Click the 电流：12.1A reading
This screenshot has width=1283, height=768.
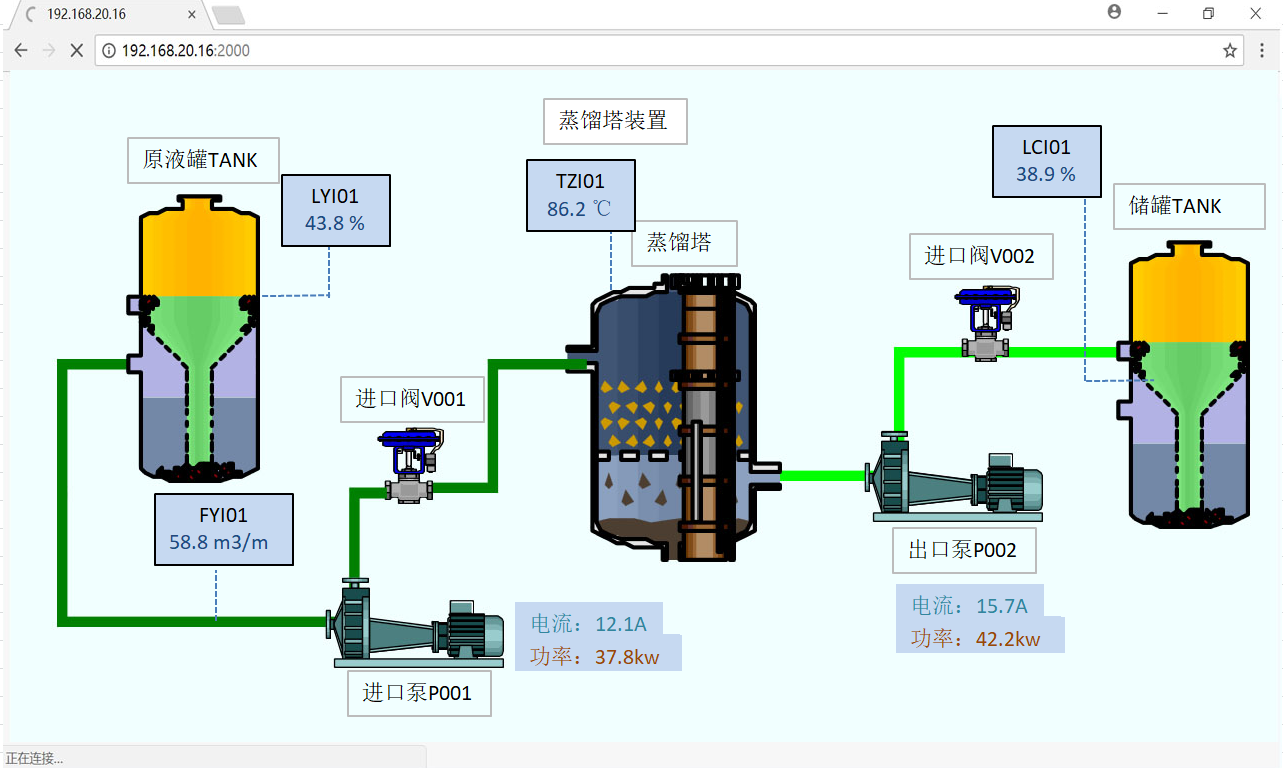point(589,624)
